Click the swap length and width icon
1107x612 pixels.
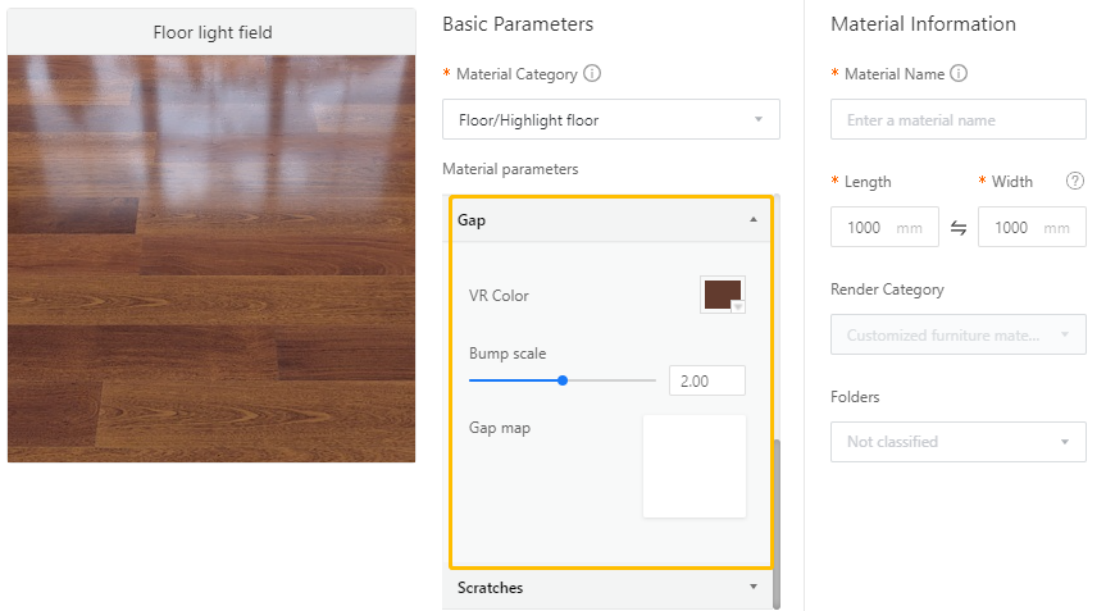pos(958,228)
